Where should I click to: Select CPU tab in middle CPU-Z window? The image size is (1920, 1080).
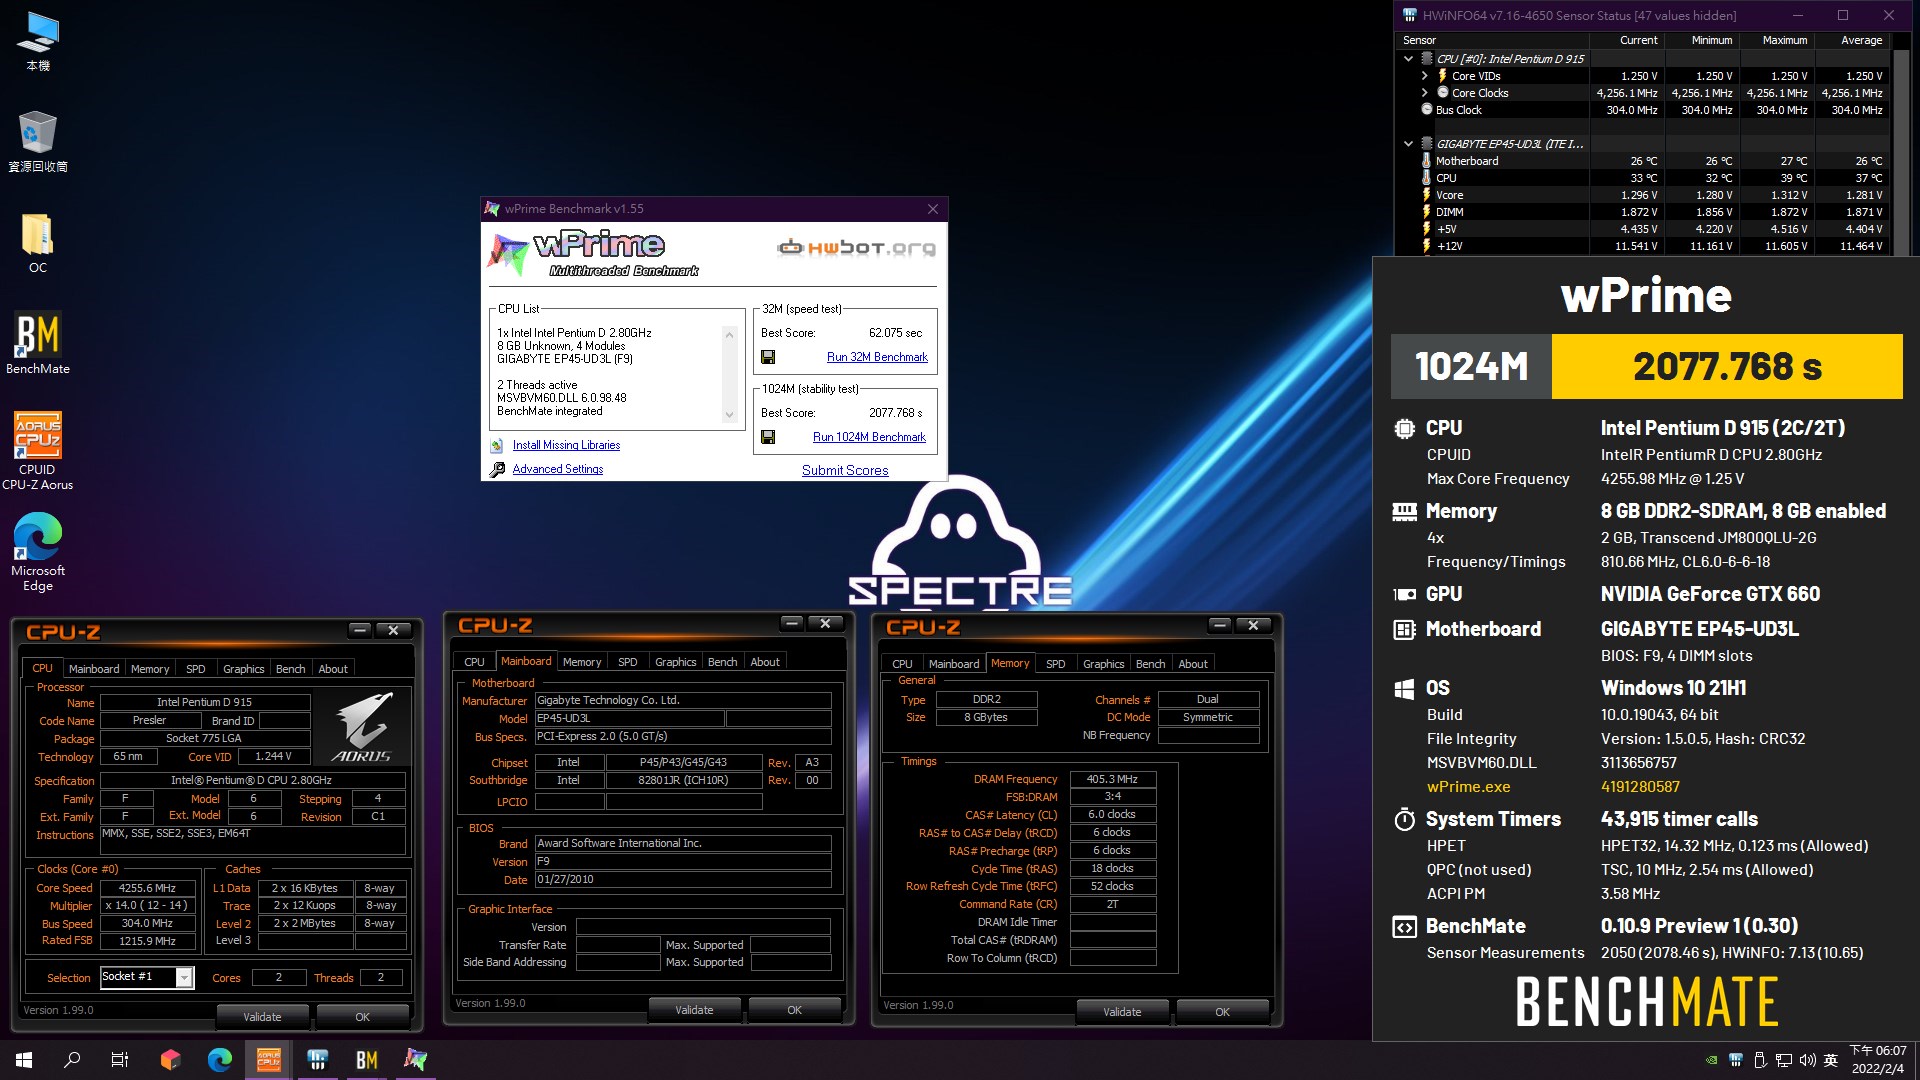pyautogui.click(x=475, y=662)
